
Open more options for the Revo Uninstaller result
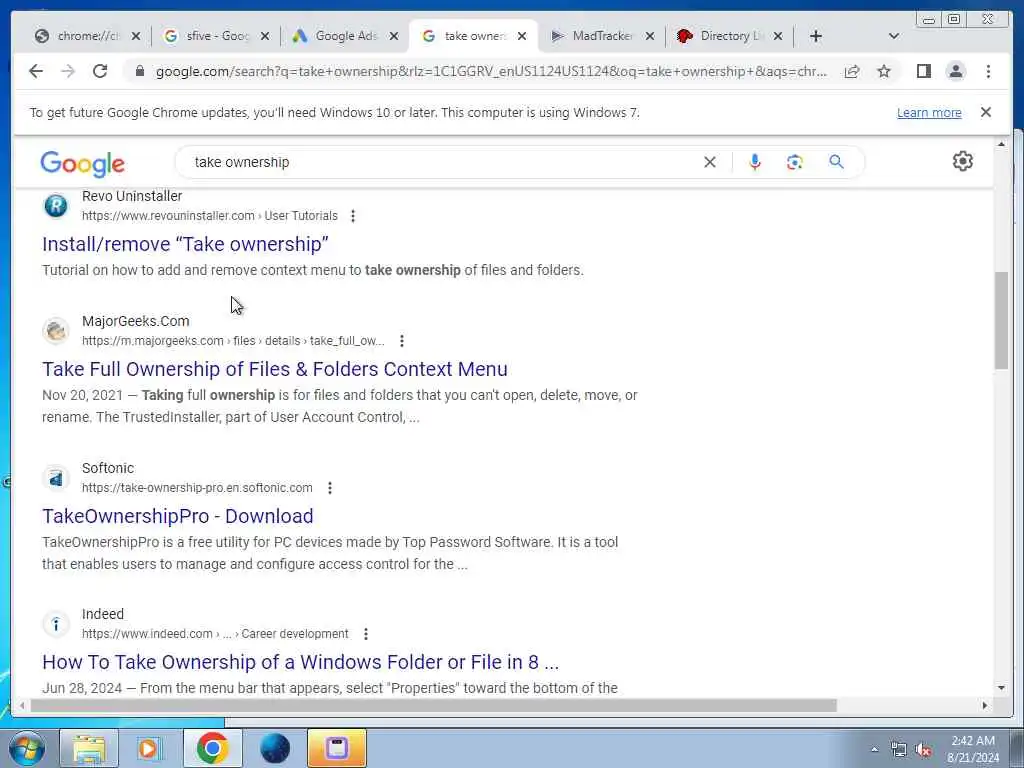pyautogui.click(x=353, y=216)
